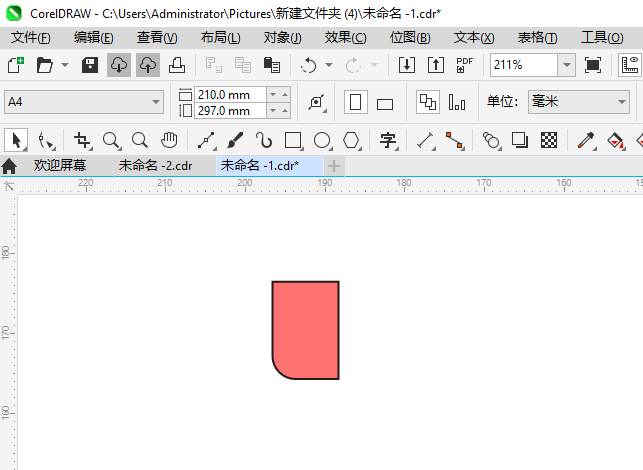This screenshot has height=470, width=643.
Task: Click the page height field 297.0 mm
Action: (230, 111)
